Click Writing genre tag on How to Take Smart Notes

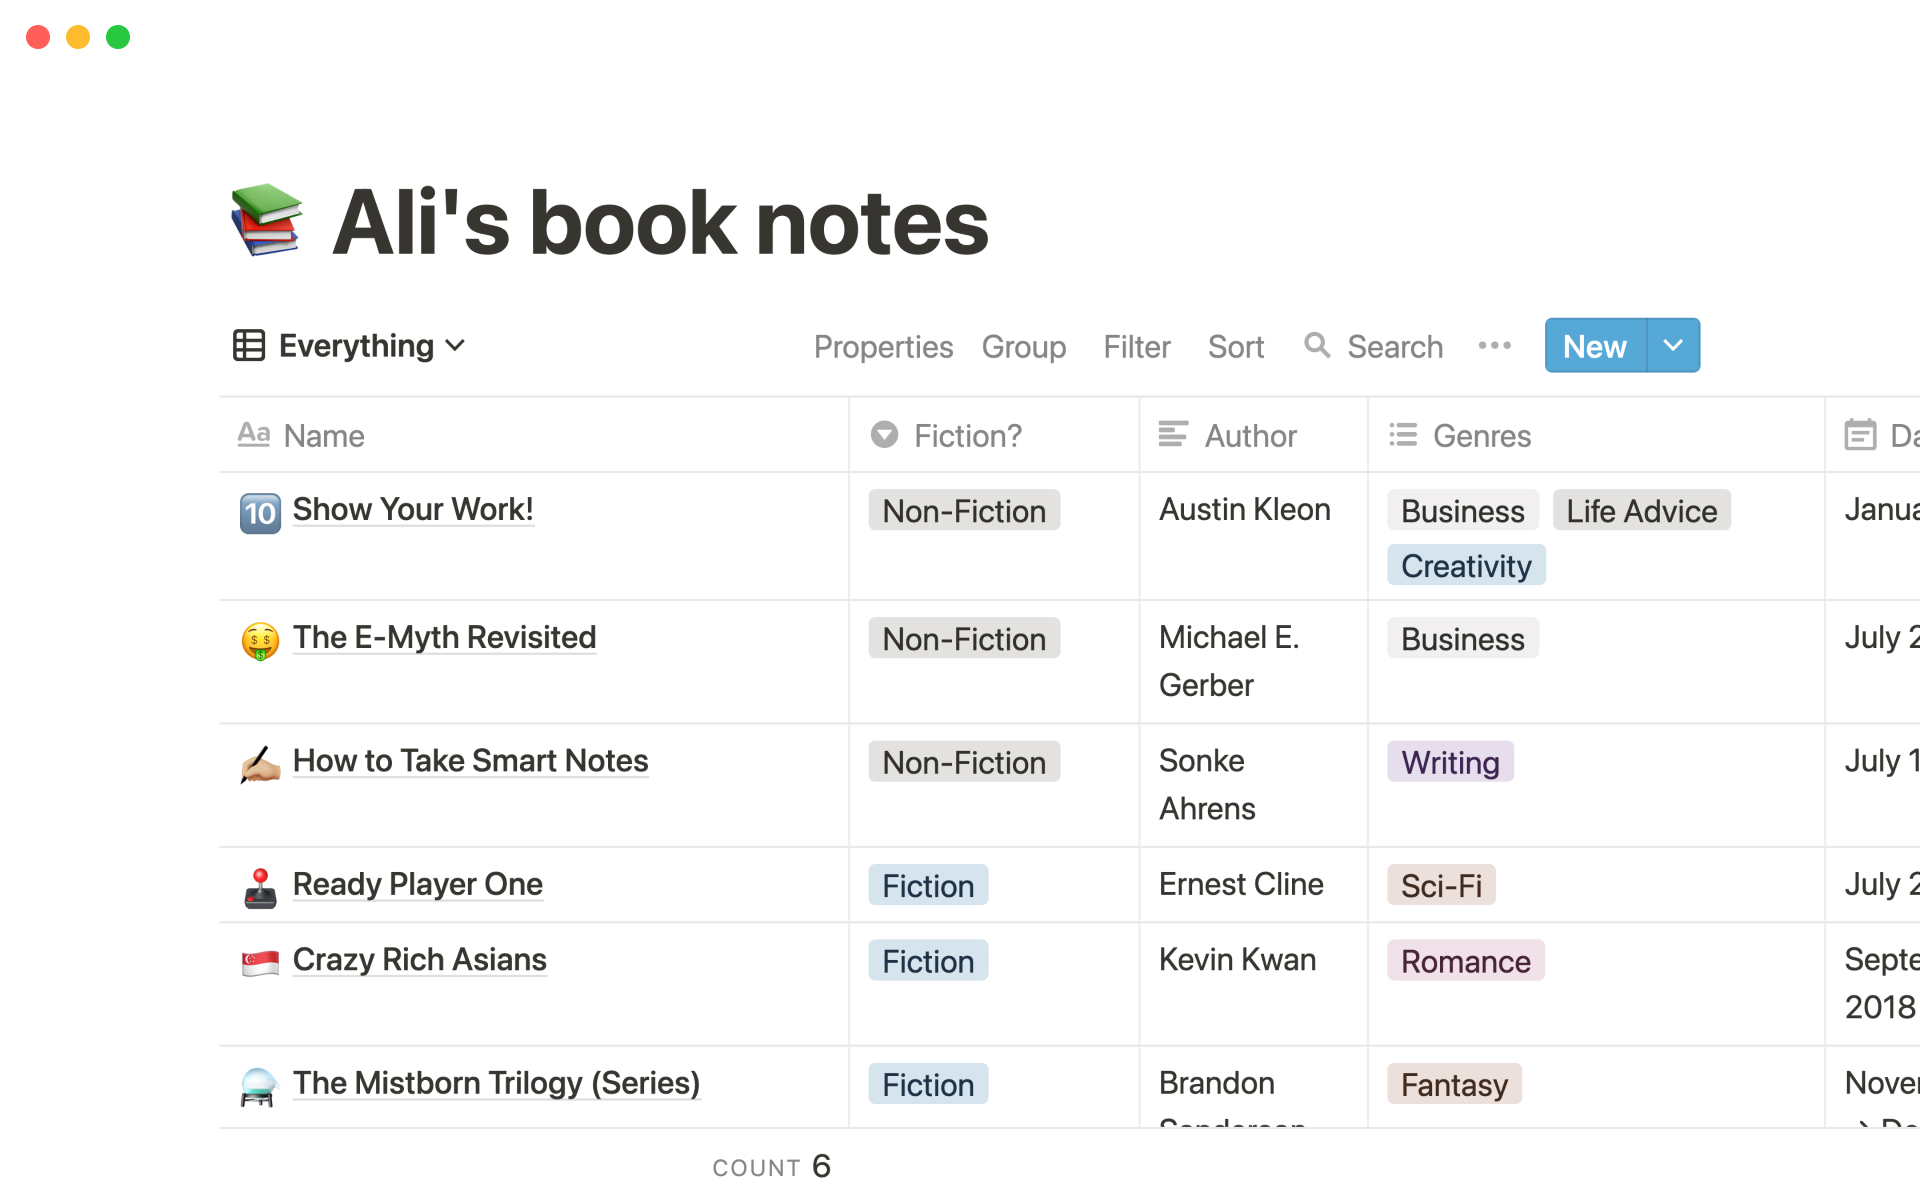pyautogui.click(x=1449, y=762)
